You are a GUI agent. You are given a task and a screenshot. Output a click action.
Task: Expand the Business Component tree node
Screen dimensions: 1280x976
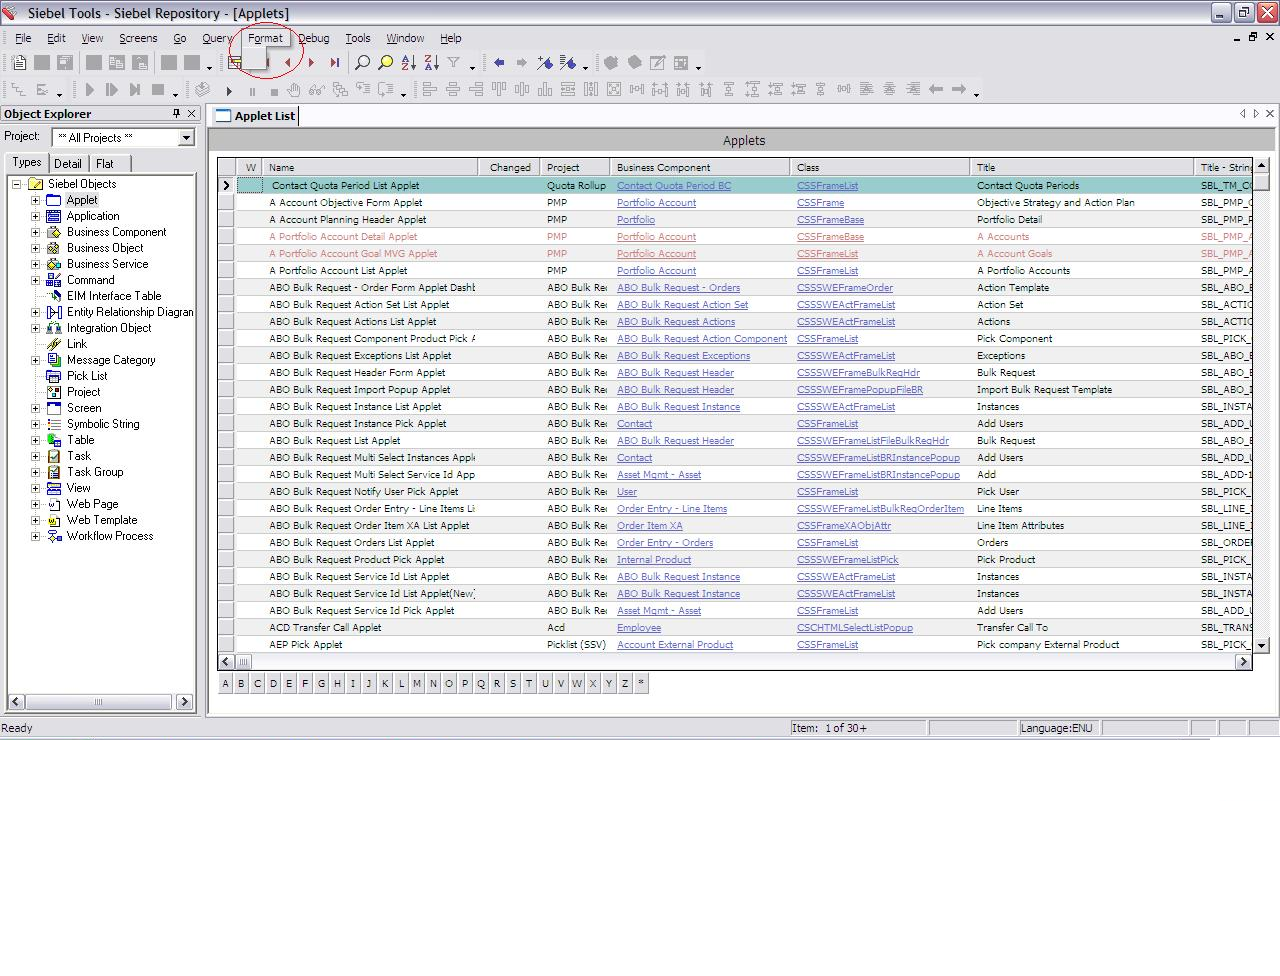pos(36,232)
